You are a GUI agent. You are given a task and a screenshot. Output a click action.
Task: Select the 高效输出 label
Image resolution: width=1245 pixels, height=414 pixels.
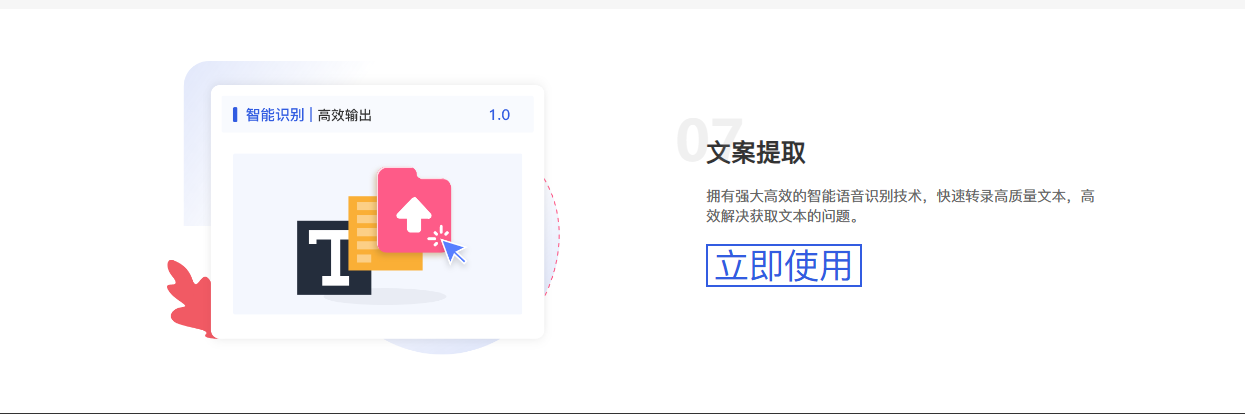345,115
